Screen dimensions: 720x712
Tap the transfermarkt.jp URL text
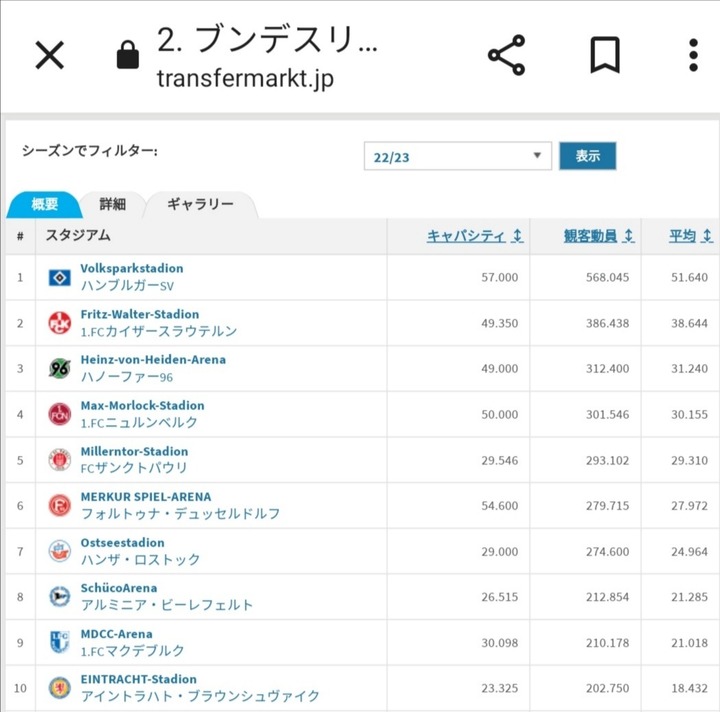click(245, 78)
